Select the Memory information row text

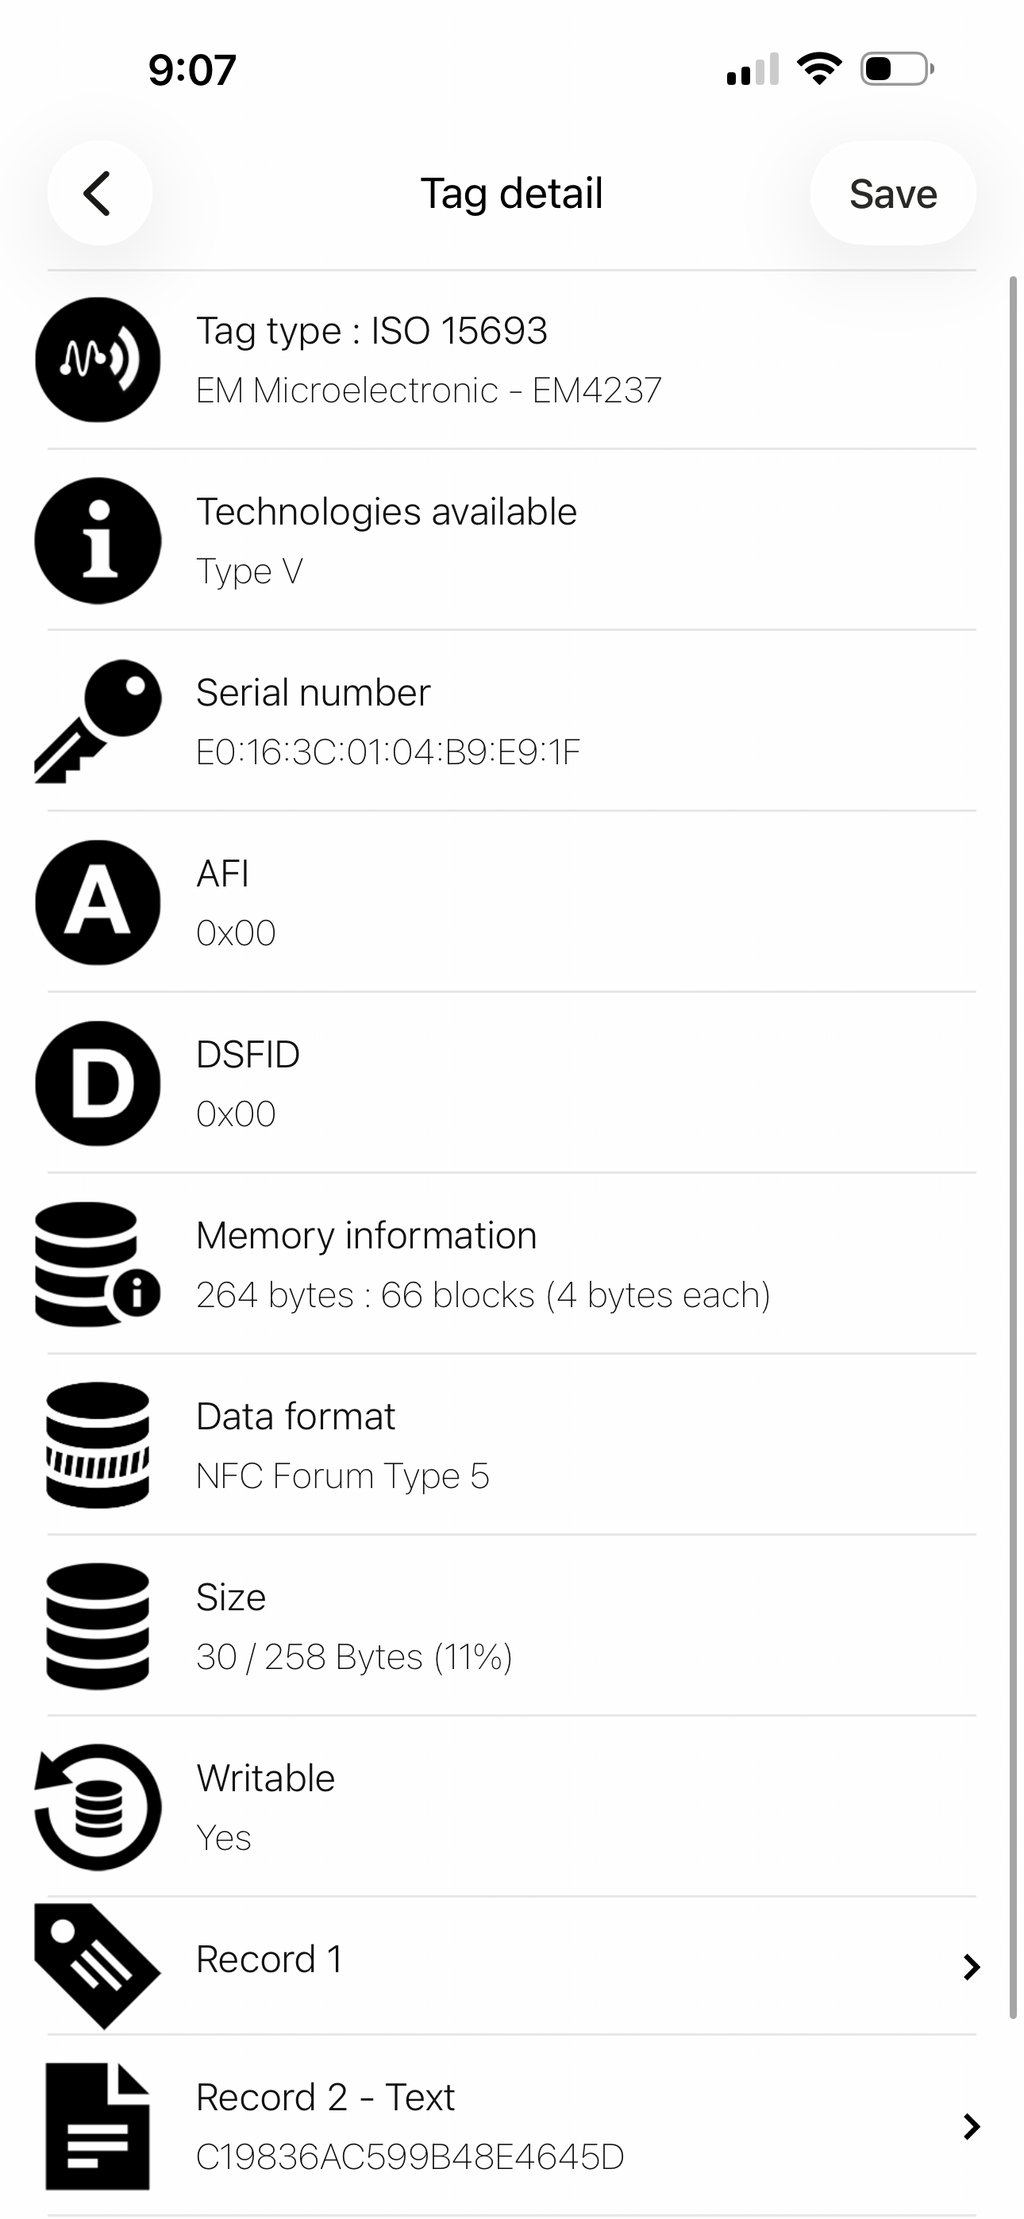coord(483,1264)
